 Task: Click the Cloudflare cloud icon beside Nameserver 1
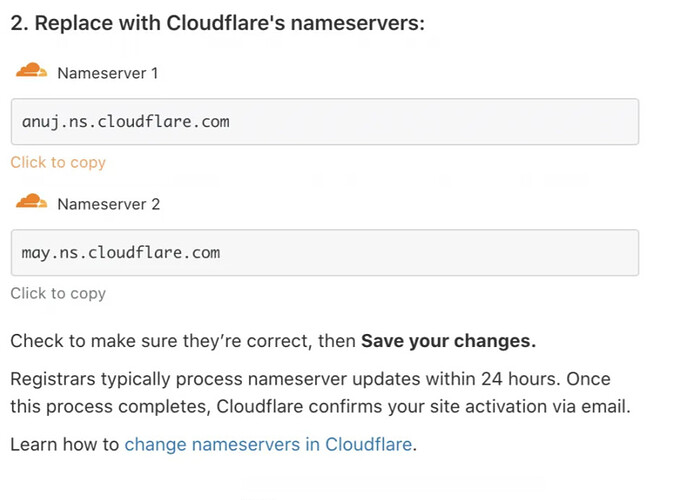(31, 71)
